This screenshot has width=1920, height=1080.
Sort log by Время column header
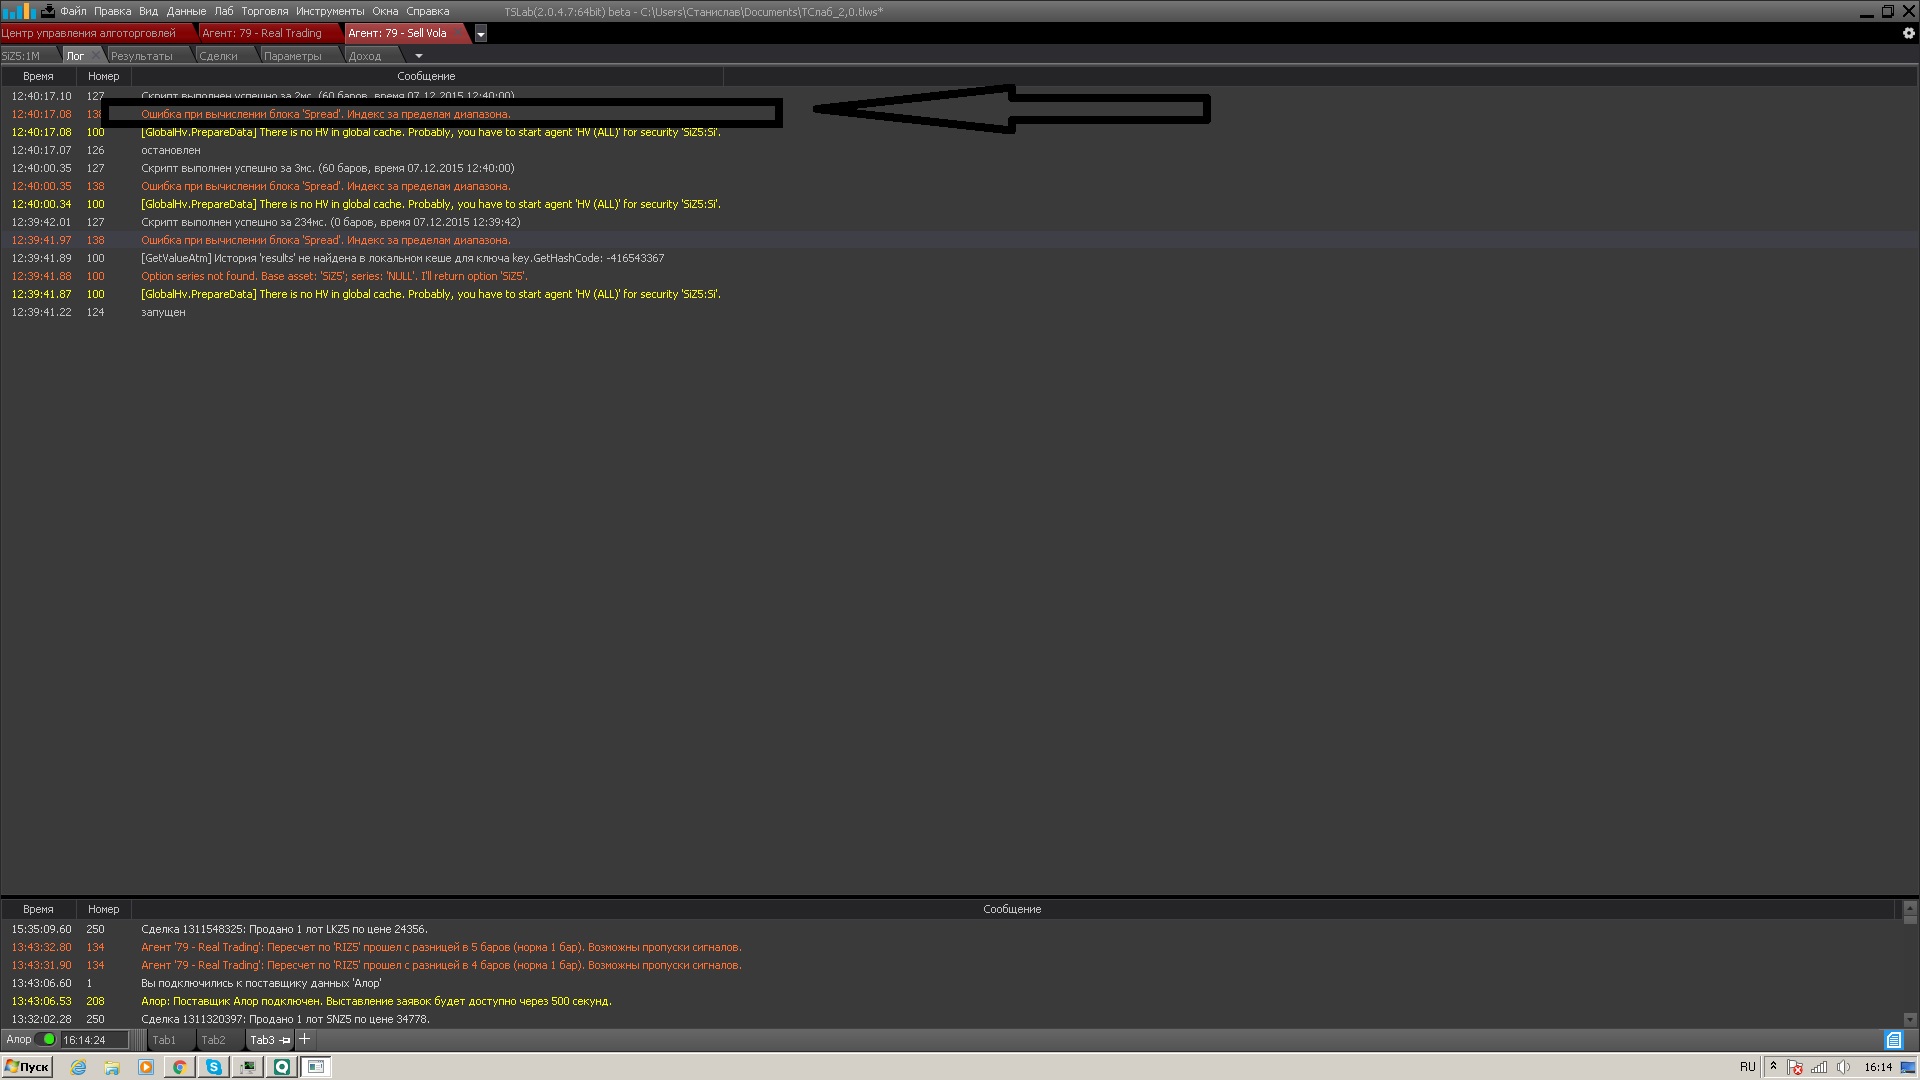(x=38, y=76)
